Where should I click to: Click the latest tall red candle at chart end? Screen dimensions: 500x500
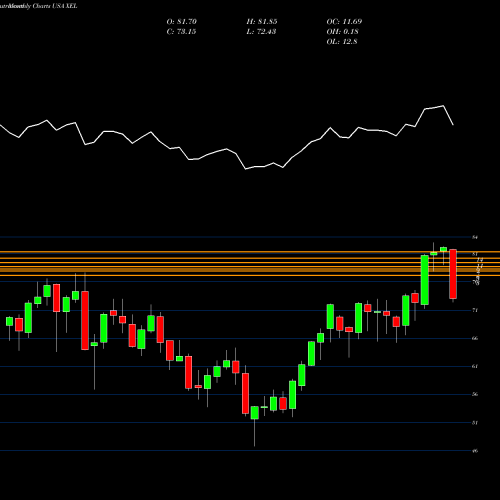453,274
